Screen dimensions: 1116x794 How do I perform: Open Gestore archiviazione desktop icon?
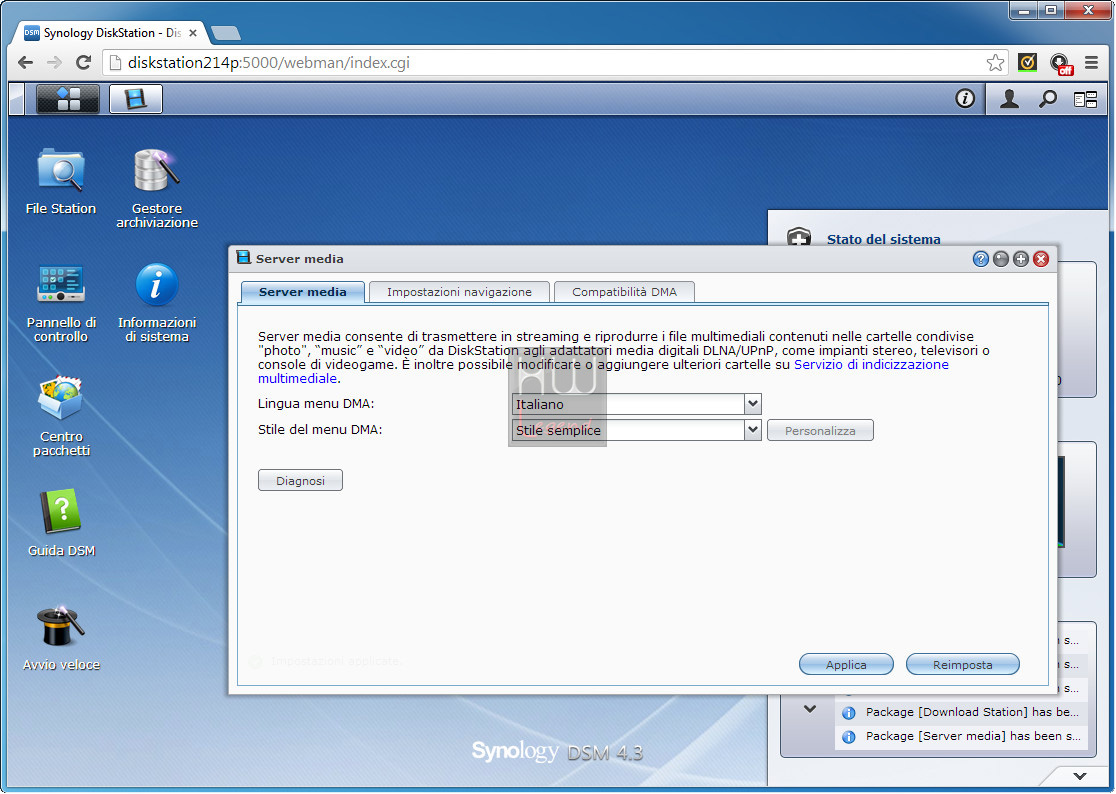[x=157, y=188]
